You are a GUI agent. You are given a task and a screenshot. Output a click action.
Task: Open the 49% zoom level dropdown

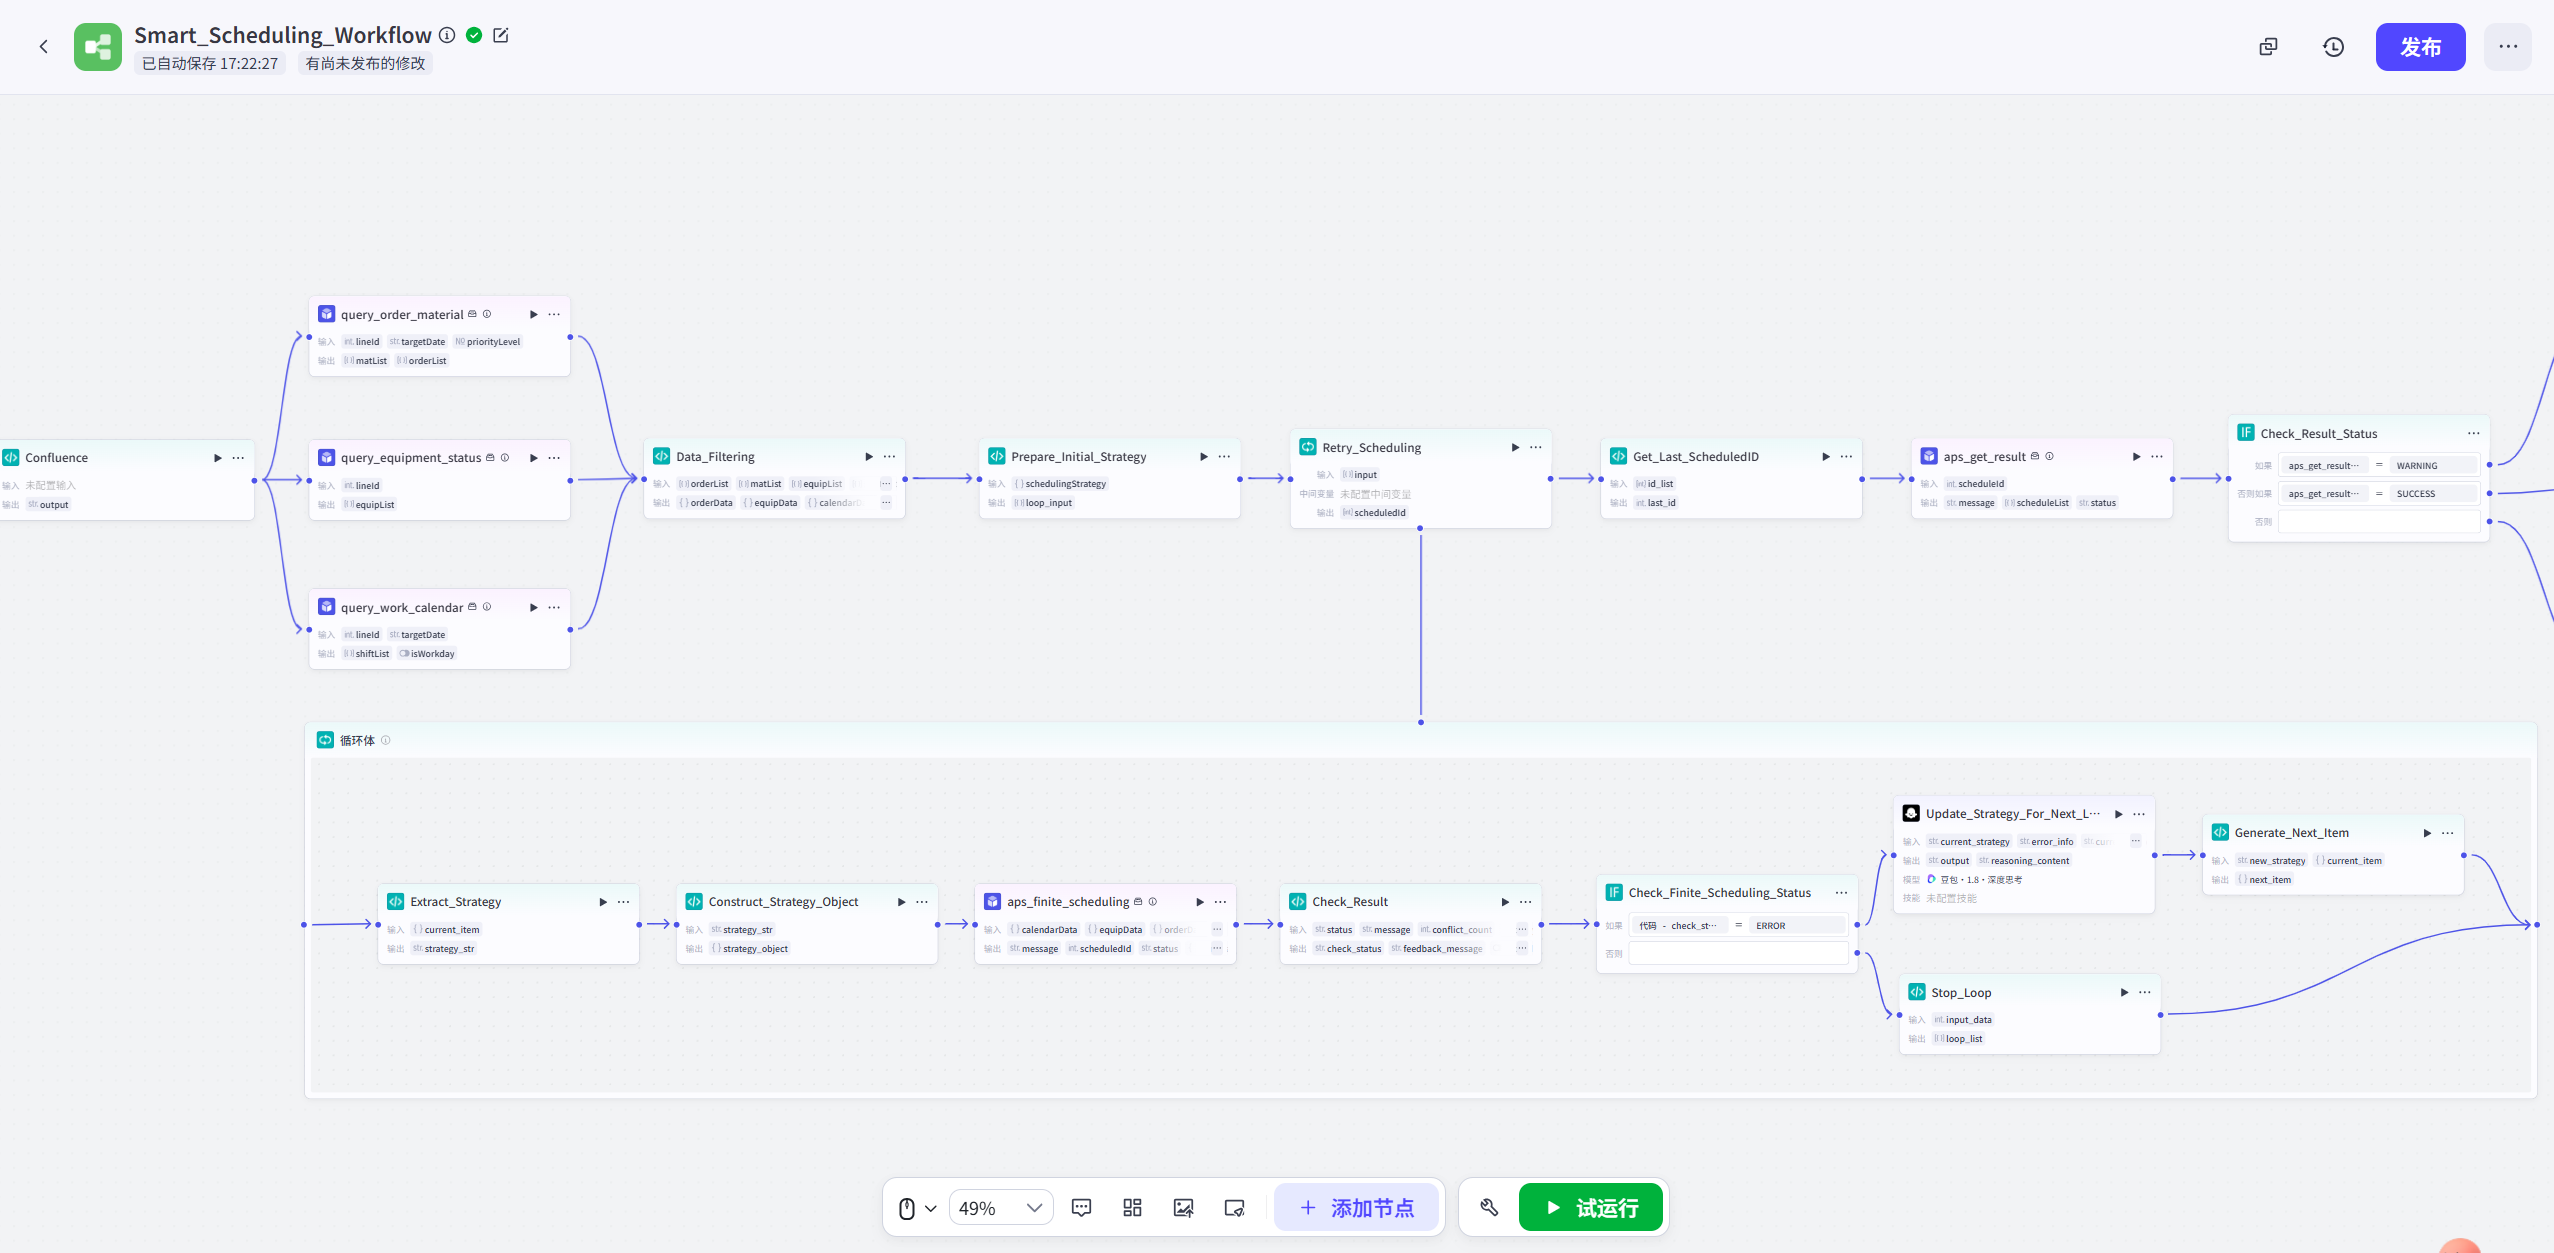pyautogui.click(x=1000, y=1208)
